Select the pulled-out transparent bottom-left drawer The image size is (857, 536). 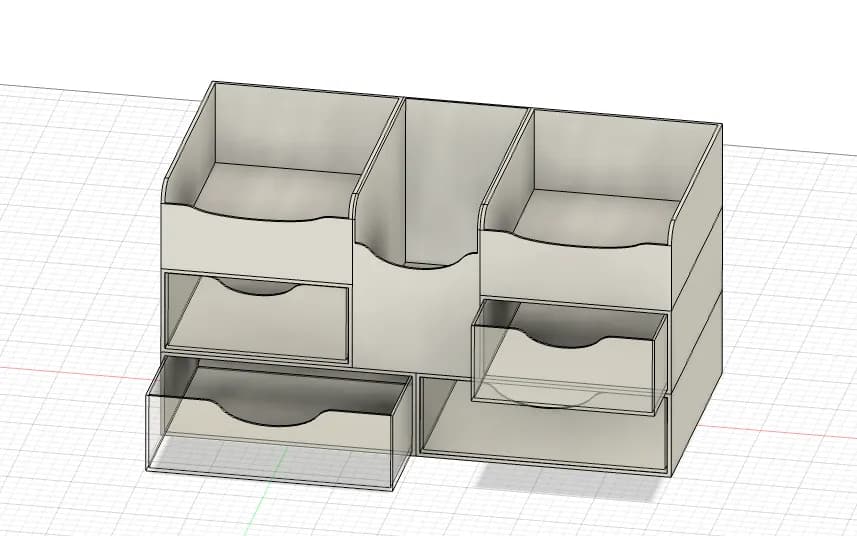coord(279,422)
